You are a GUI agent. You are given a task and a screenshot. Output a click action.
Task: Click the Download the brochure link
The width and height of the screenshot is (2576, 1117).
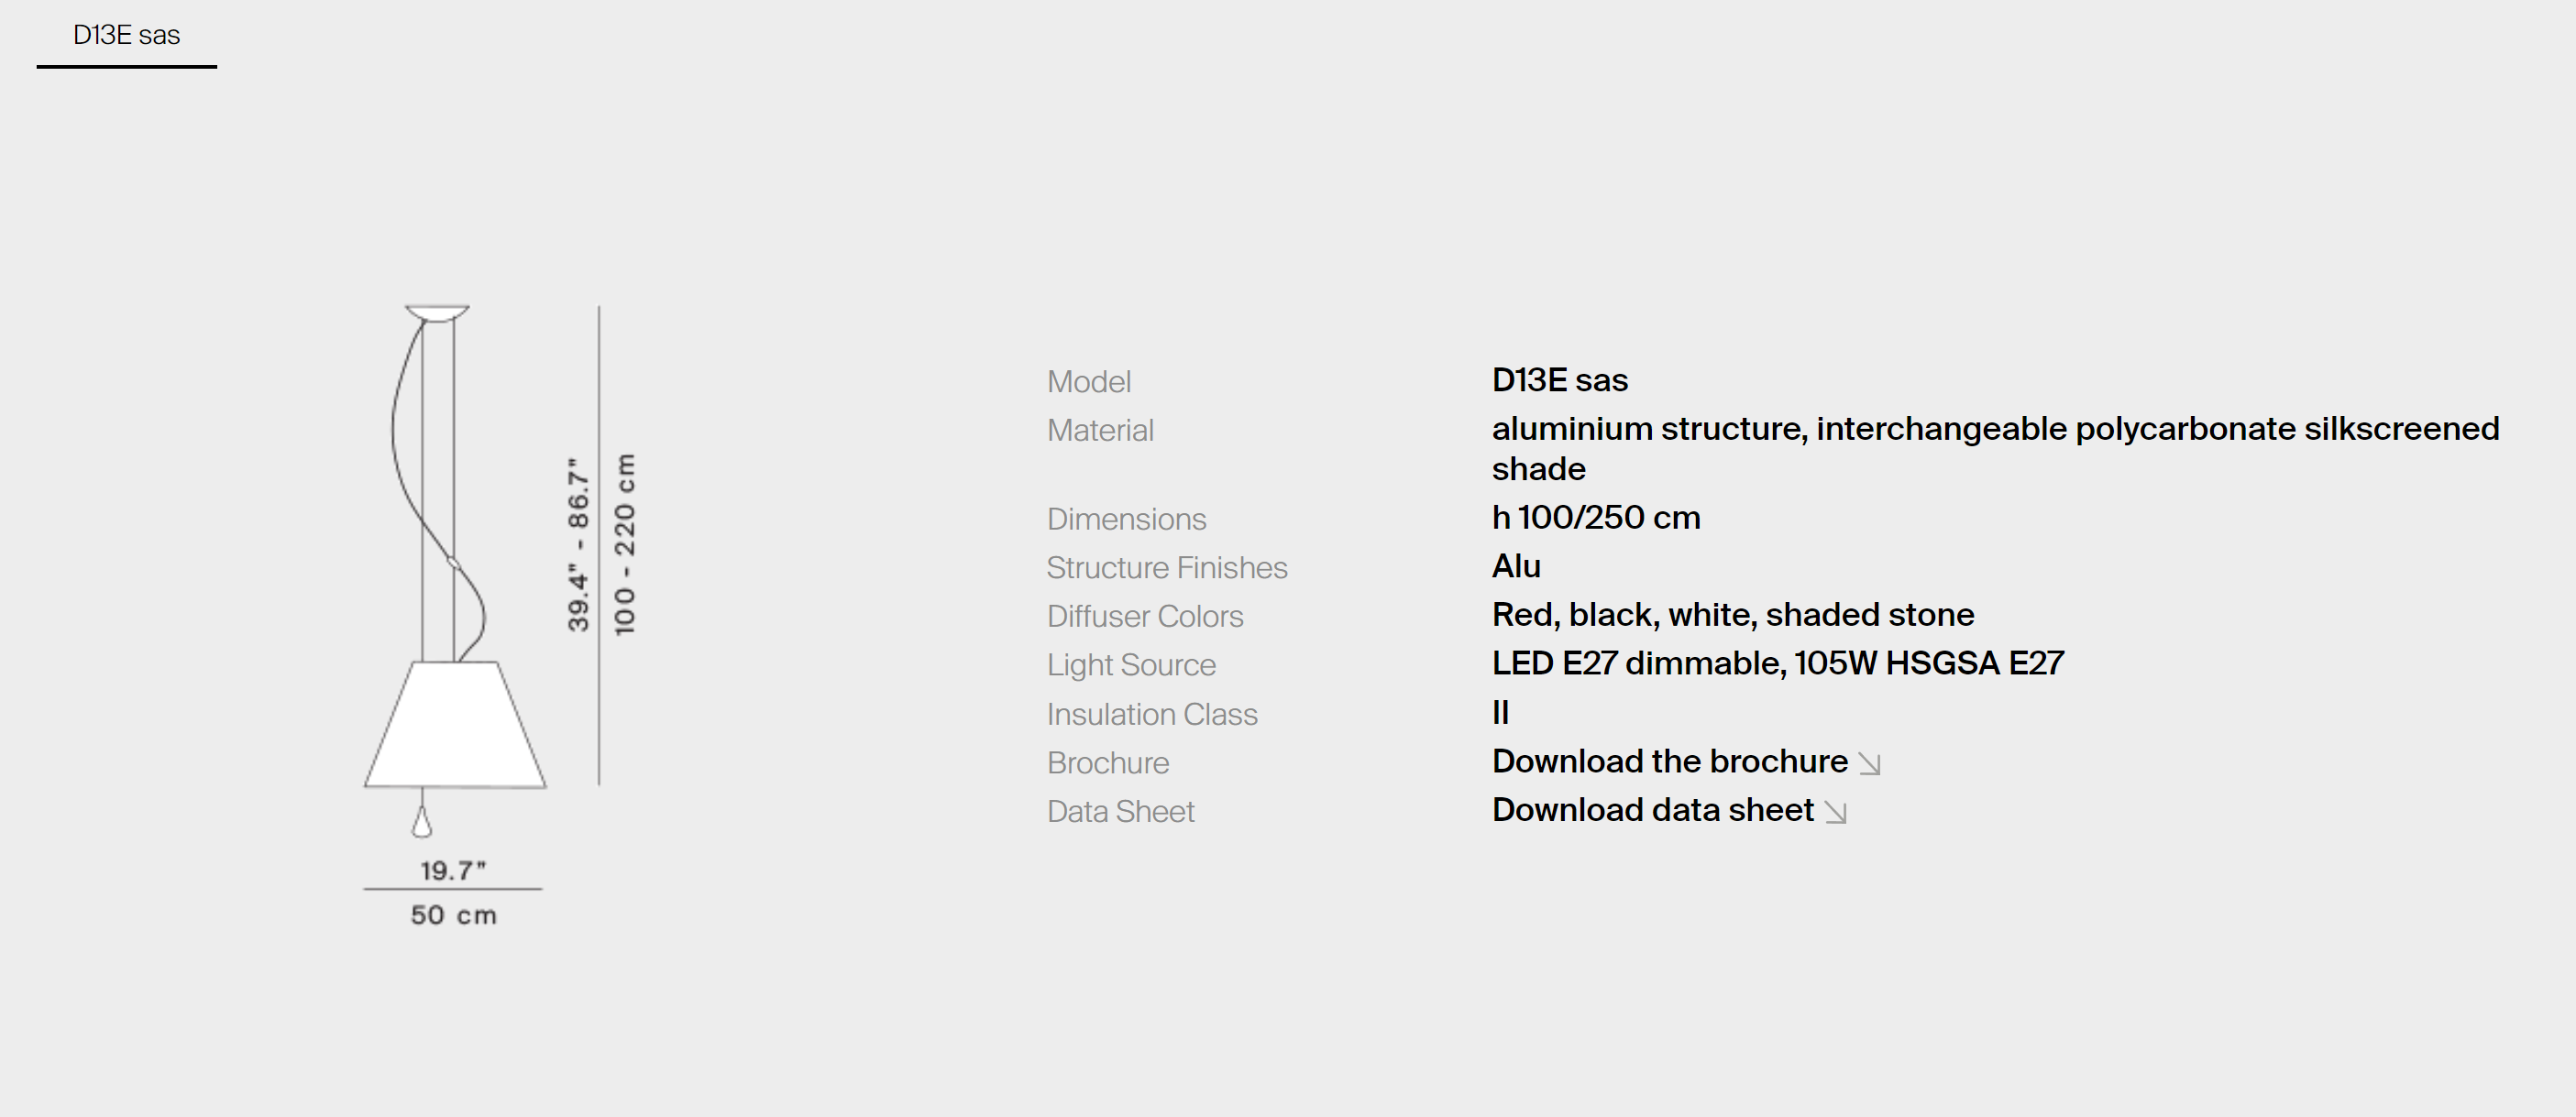1668,761
